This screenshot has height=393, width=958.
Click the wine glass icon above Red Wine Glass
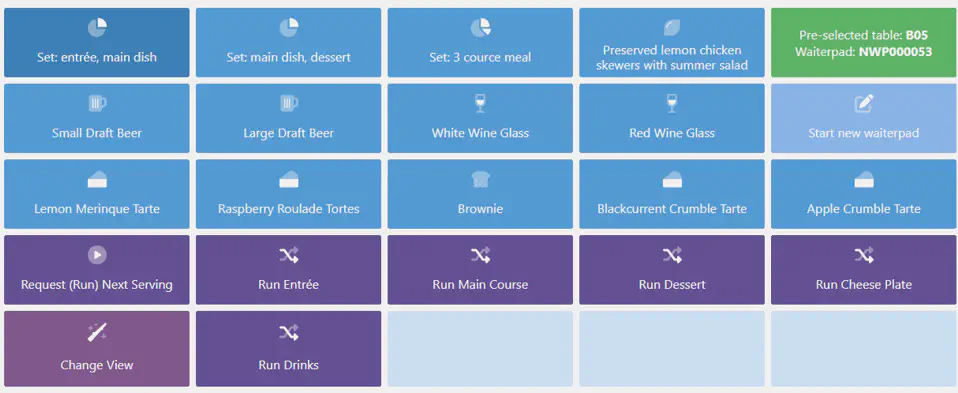pyautogui.click(x=672, y=103)
